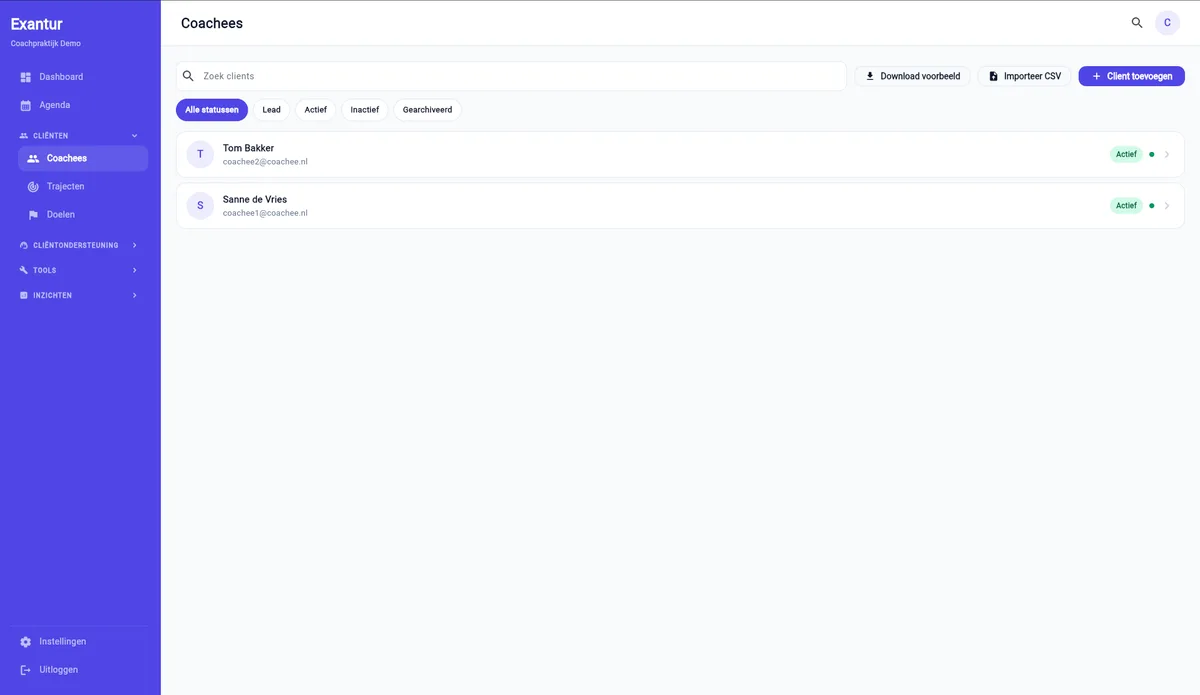The height and width of the screenshot is (695, 1200).
Task: Click the Importeer CSV button
Action: (1024, 76)
